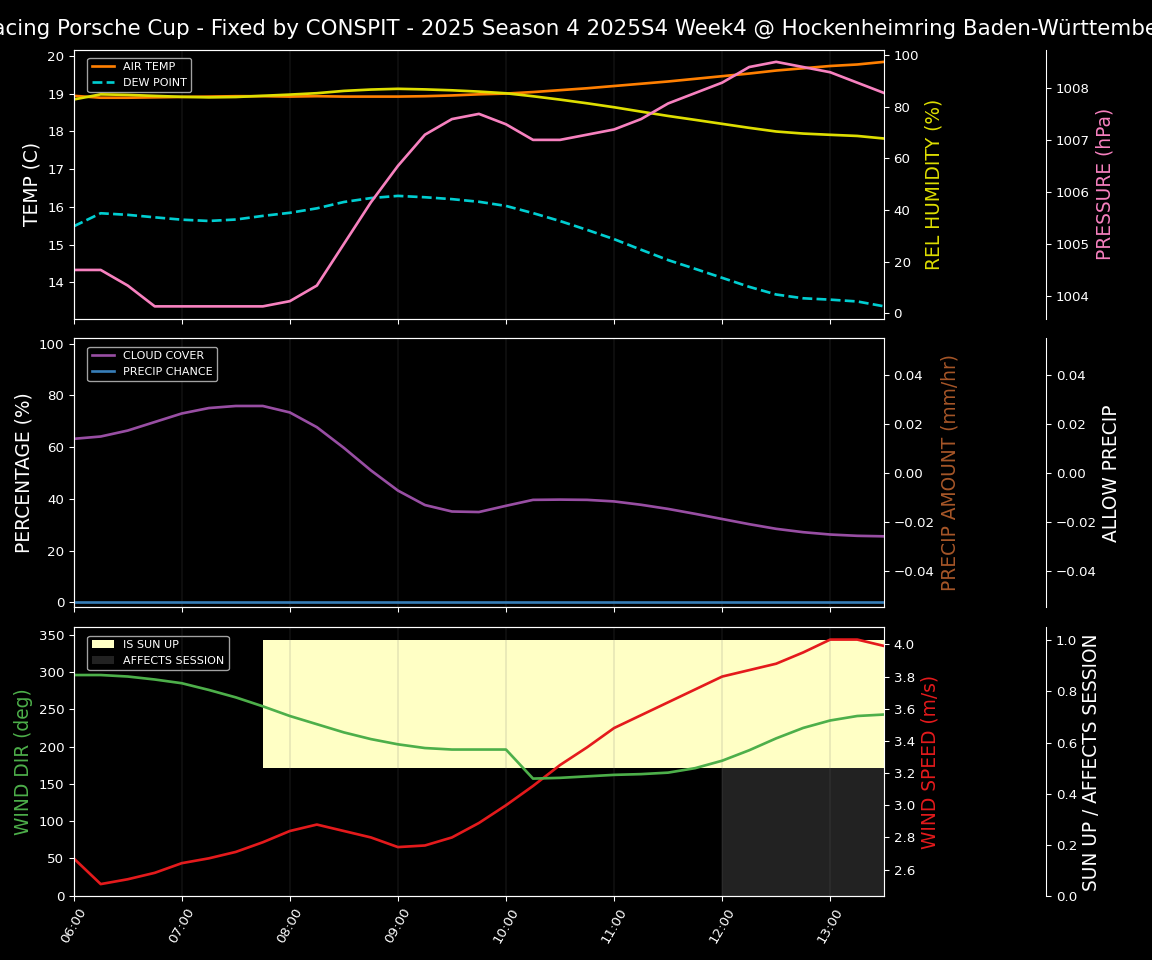Click the dark session-affected shaded region
This screenshot has height=960, width=1152.
(802, 832)
